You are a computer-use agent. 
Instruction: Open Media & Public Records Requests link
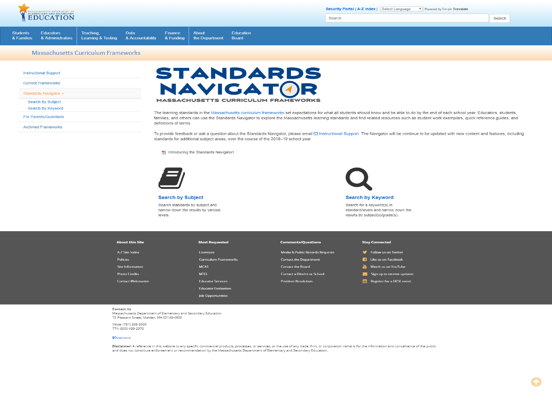308,252
